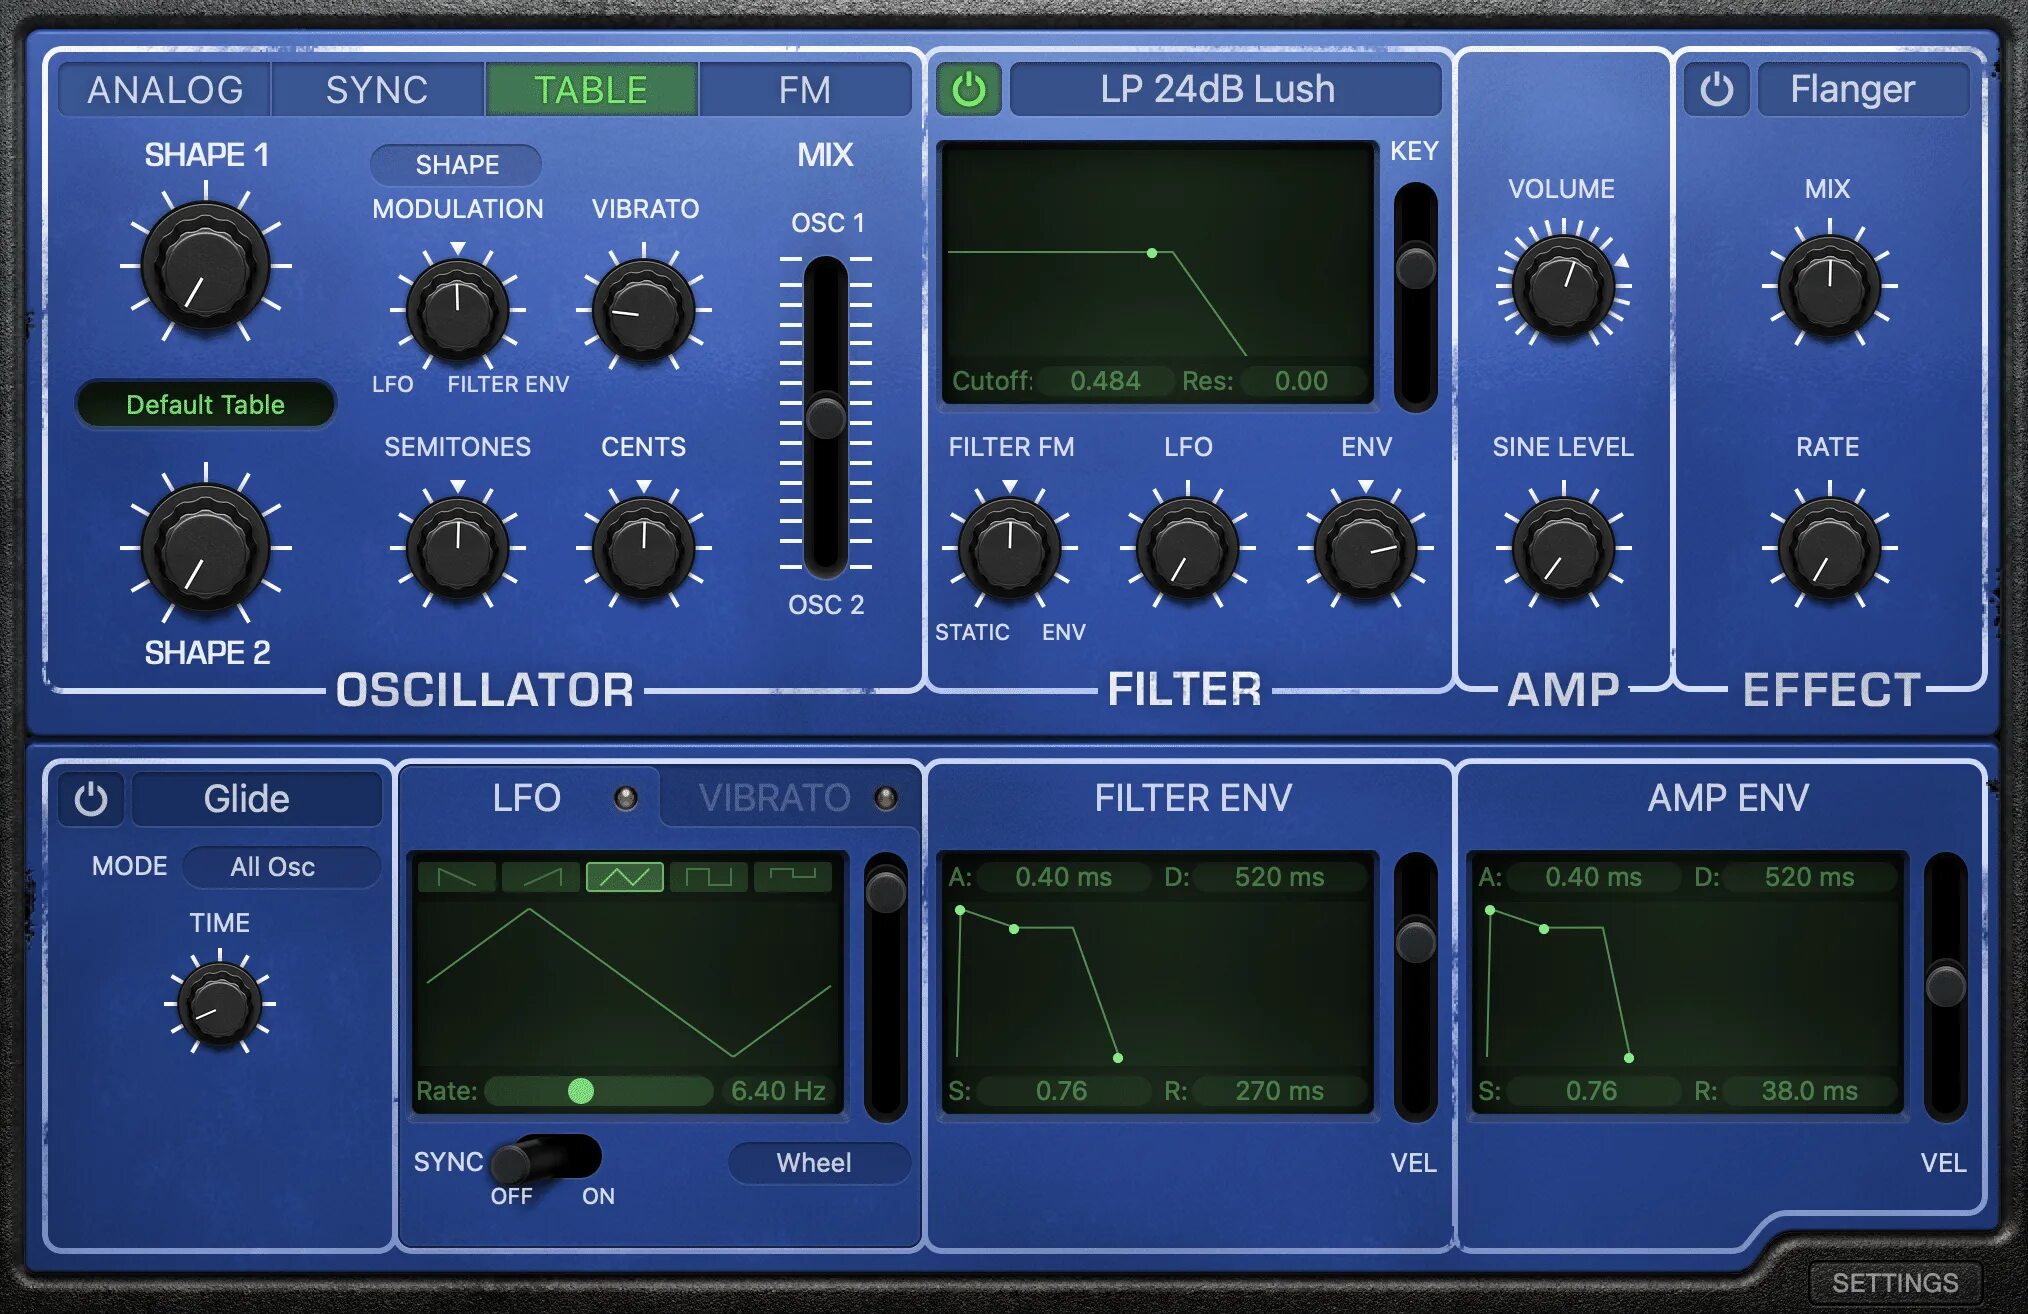Click the SHAPE modulation target button

(x=457, y=165)
